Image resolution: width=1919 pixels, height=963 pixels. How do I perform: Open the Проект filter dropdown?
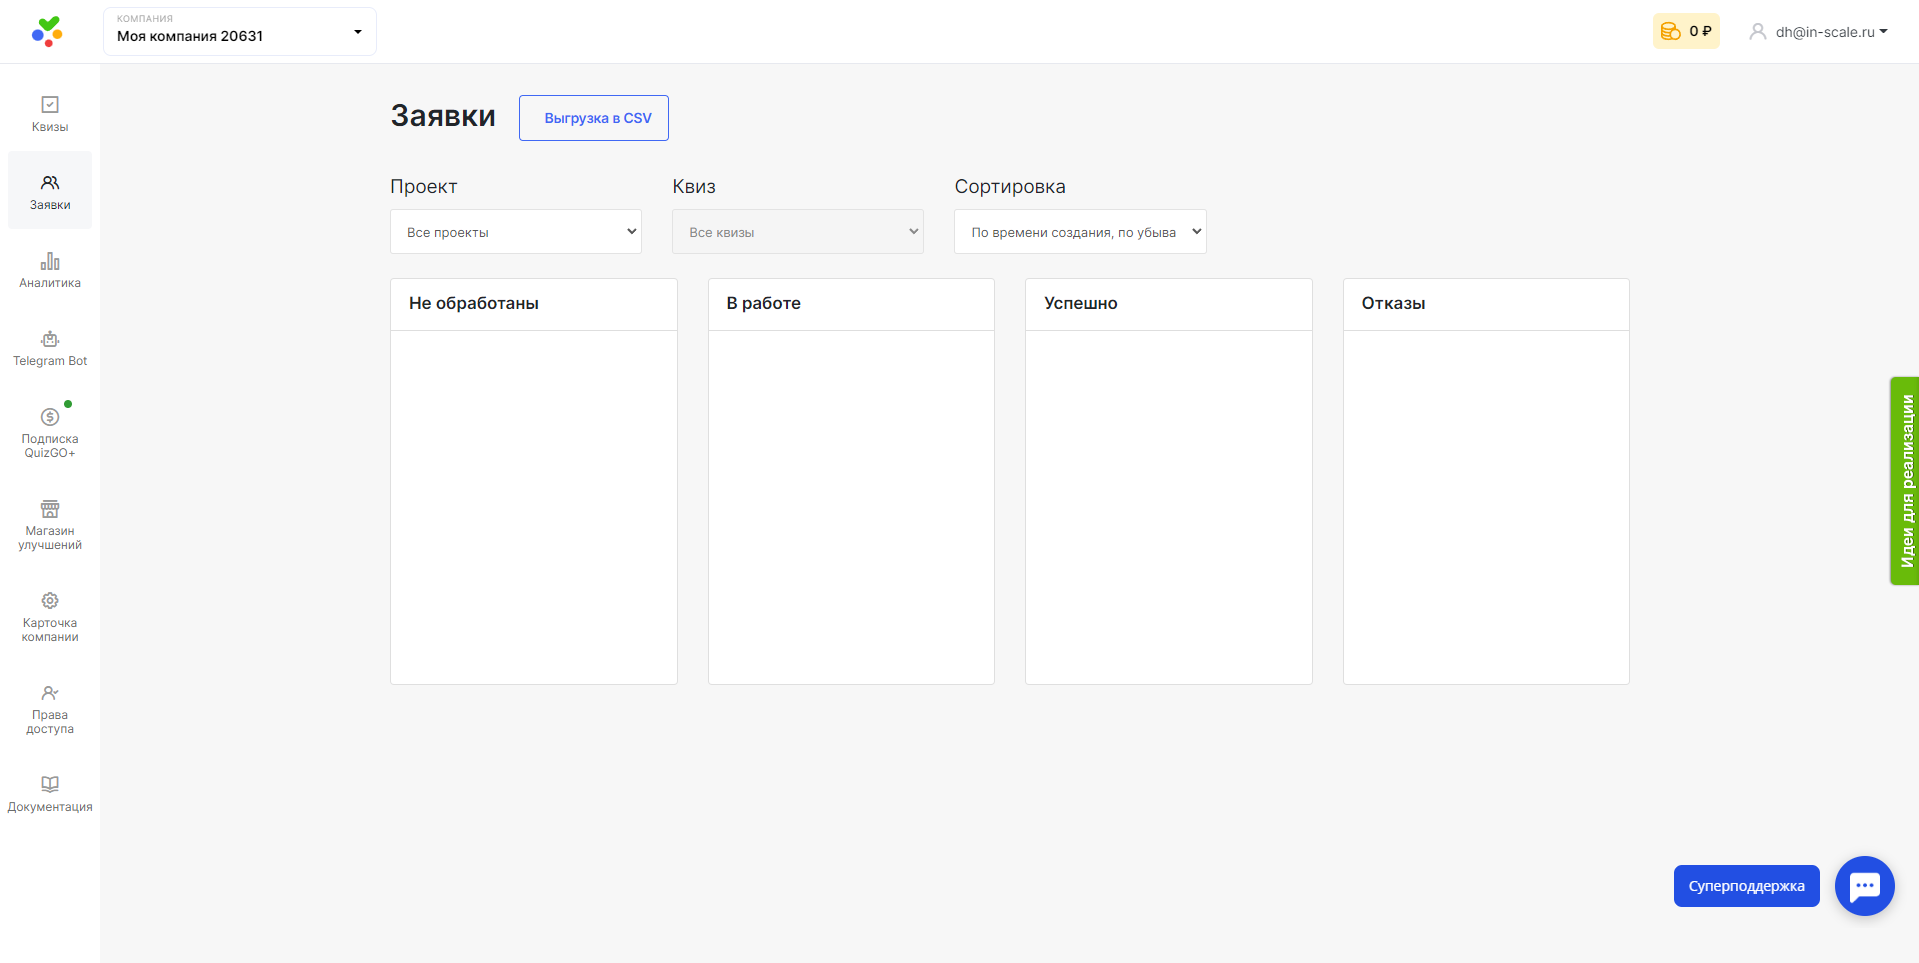(x=516, y=232)
